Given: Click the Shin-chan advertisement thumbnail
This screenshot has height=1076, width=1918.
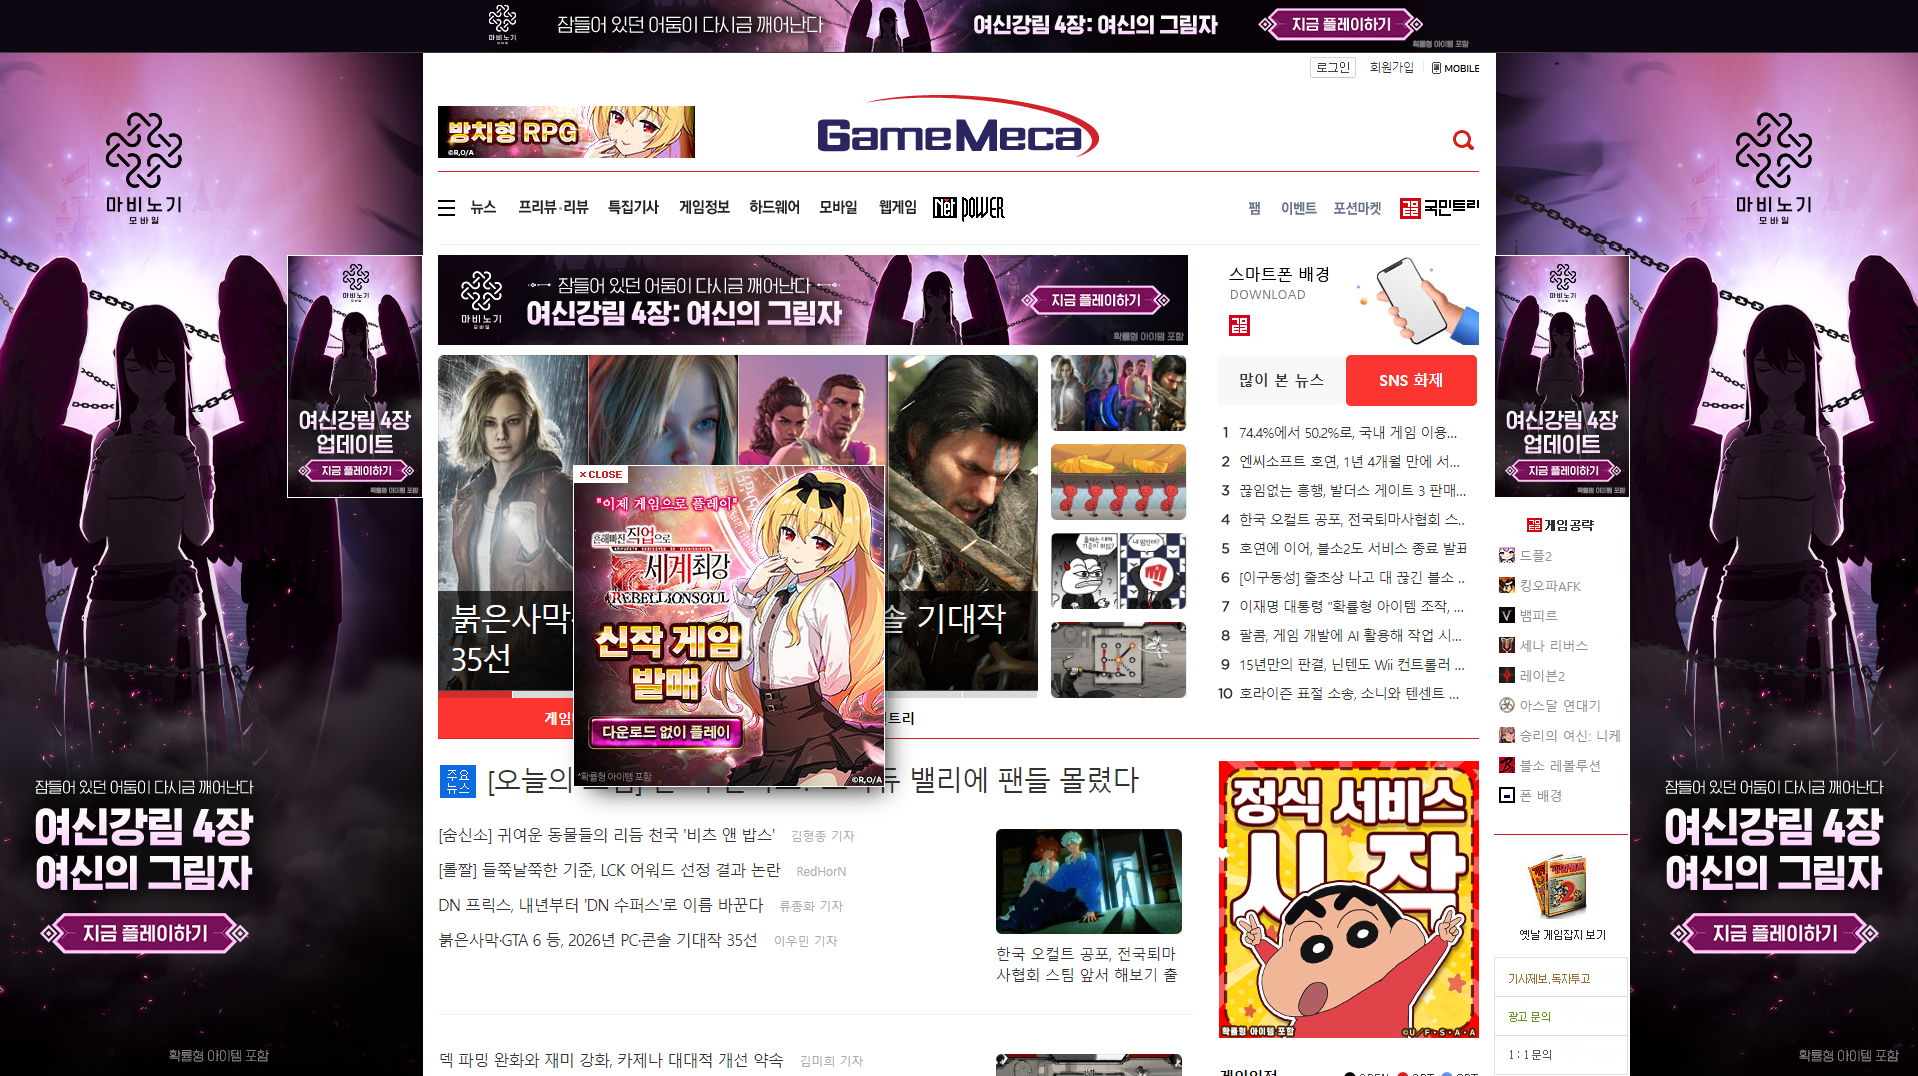Looking at the screenshot, I should click(1348, 898).
